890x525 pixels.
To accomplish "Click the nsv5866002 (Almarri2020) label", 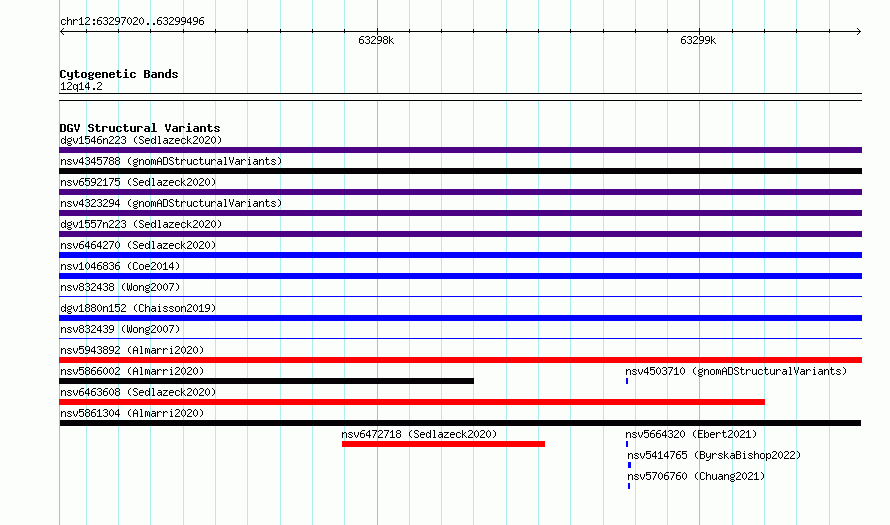I will 132,371.
